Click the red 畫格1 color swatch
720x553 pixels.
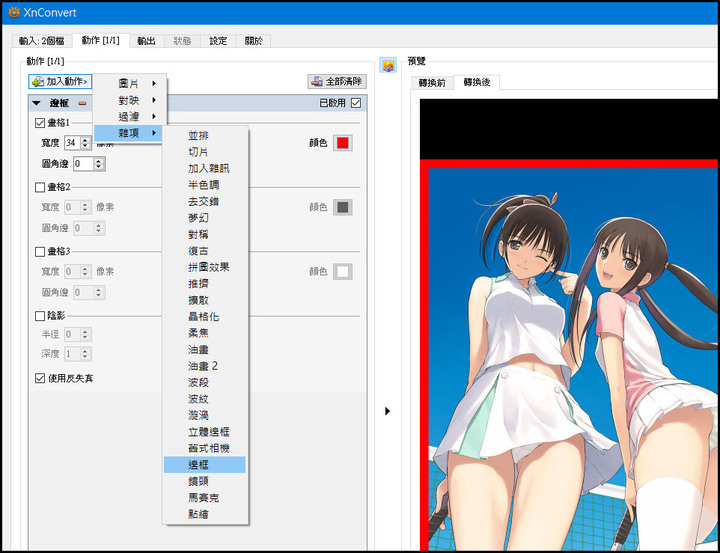coord(343,143)
